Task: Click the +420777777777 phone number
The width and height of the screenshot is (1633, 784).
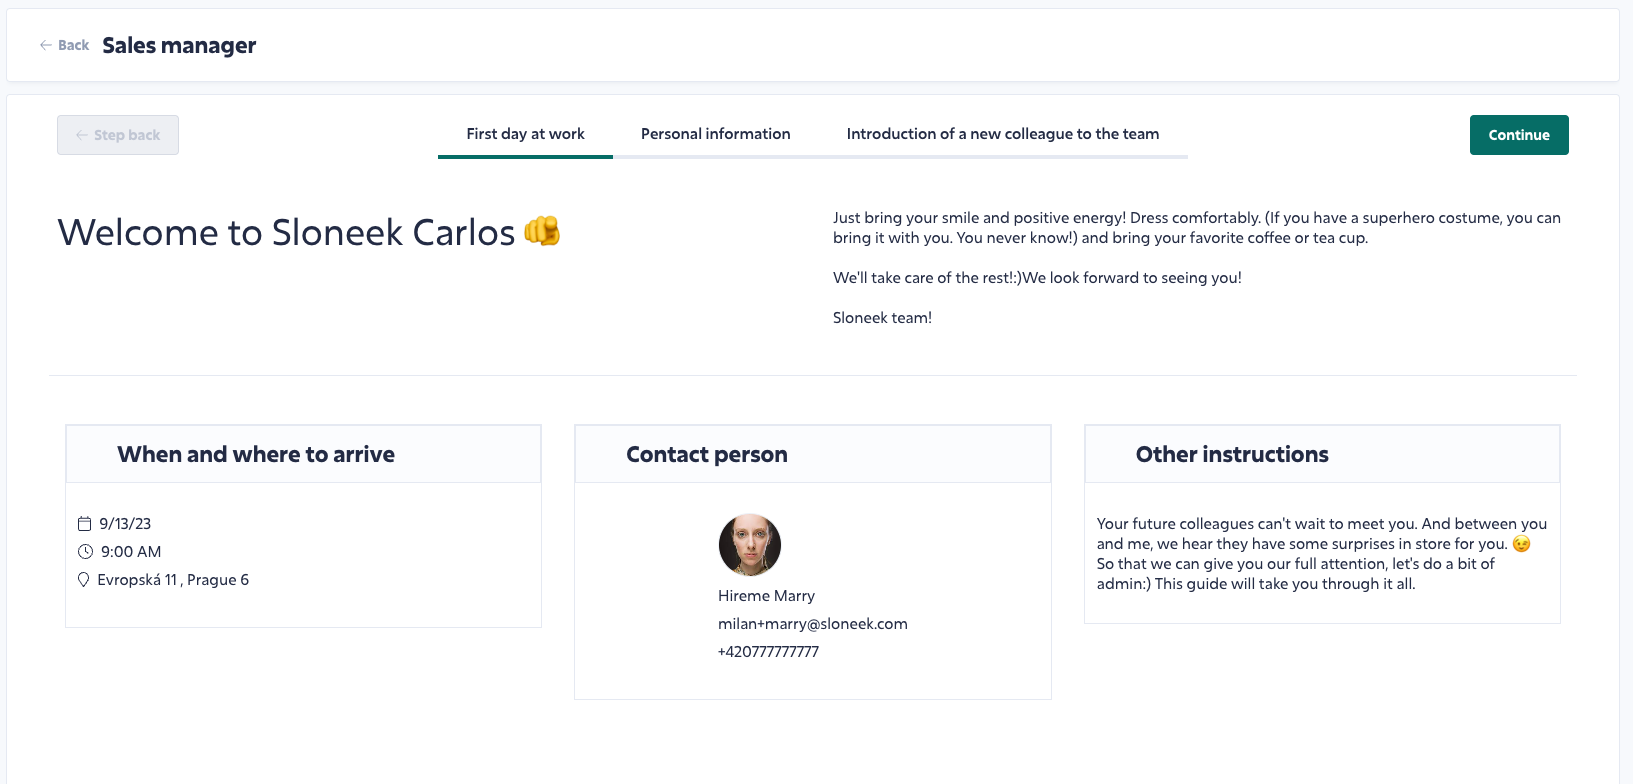Action: coord(768,652)
